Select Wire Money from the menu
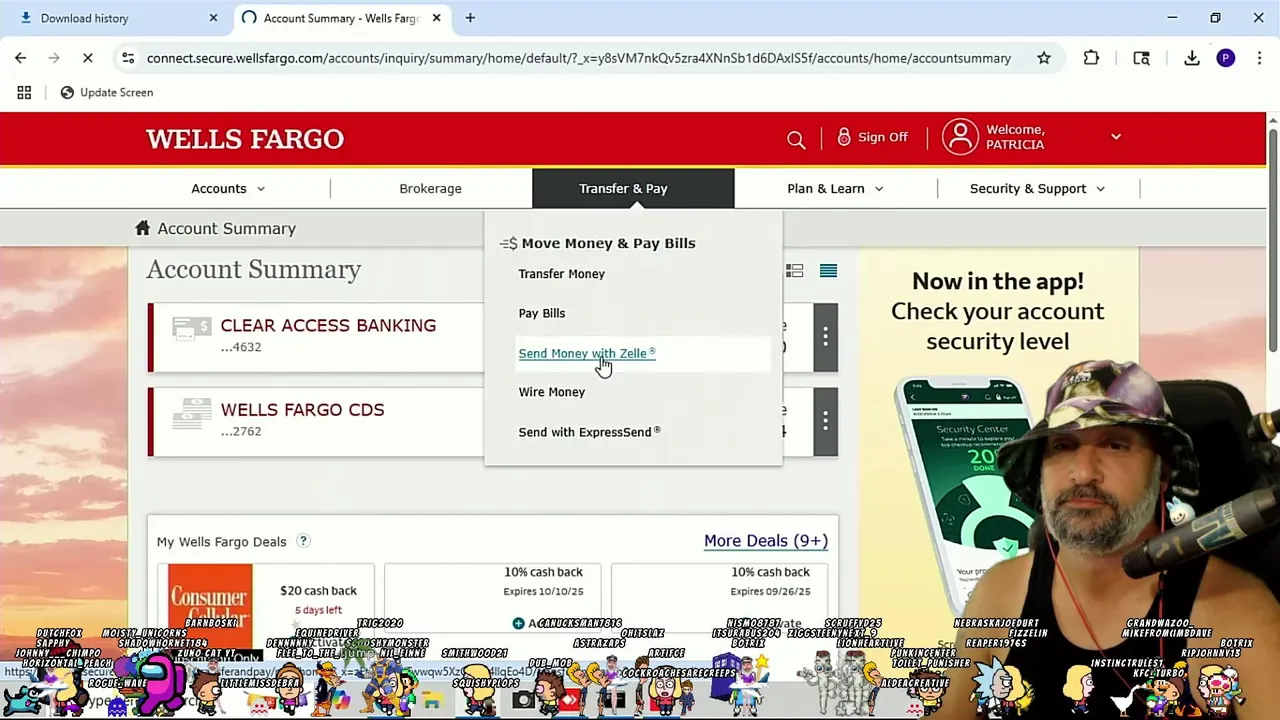1280x720 pixels. click(552, 392)
